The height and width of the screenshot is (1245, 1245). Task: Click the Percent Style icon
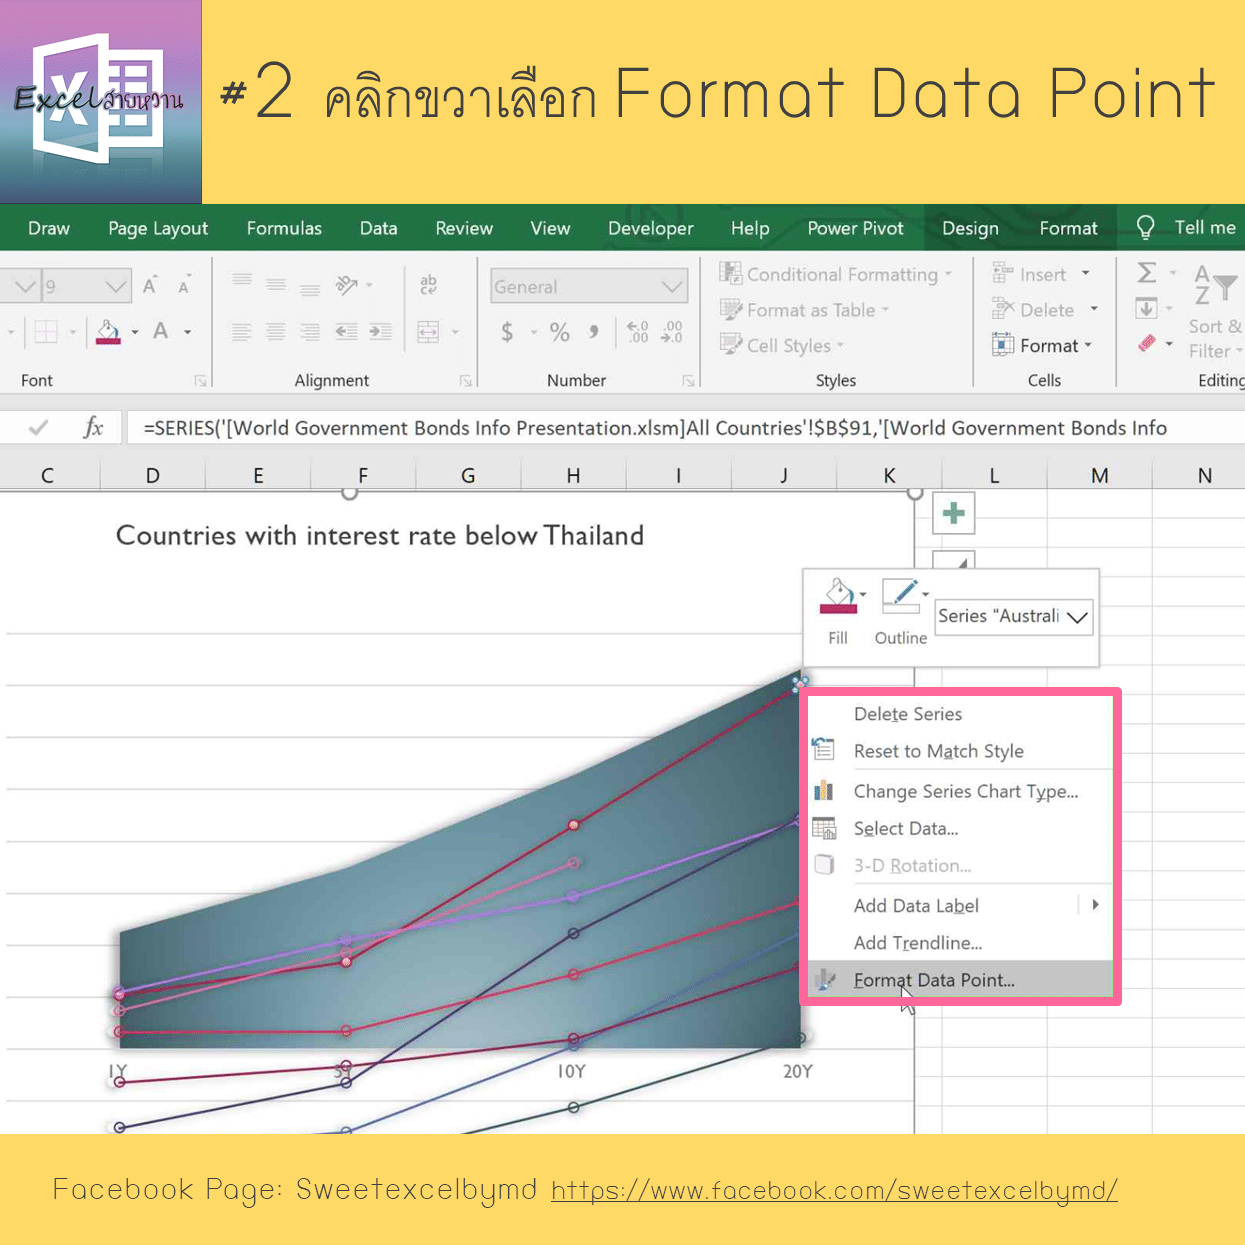[x=559, y=332]
